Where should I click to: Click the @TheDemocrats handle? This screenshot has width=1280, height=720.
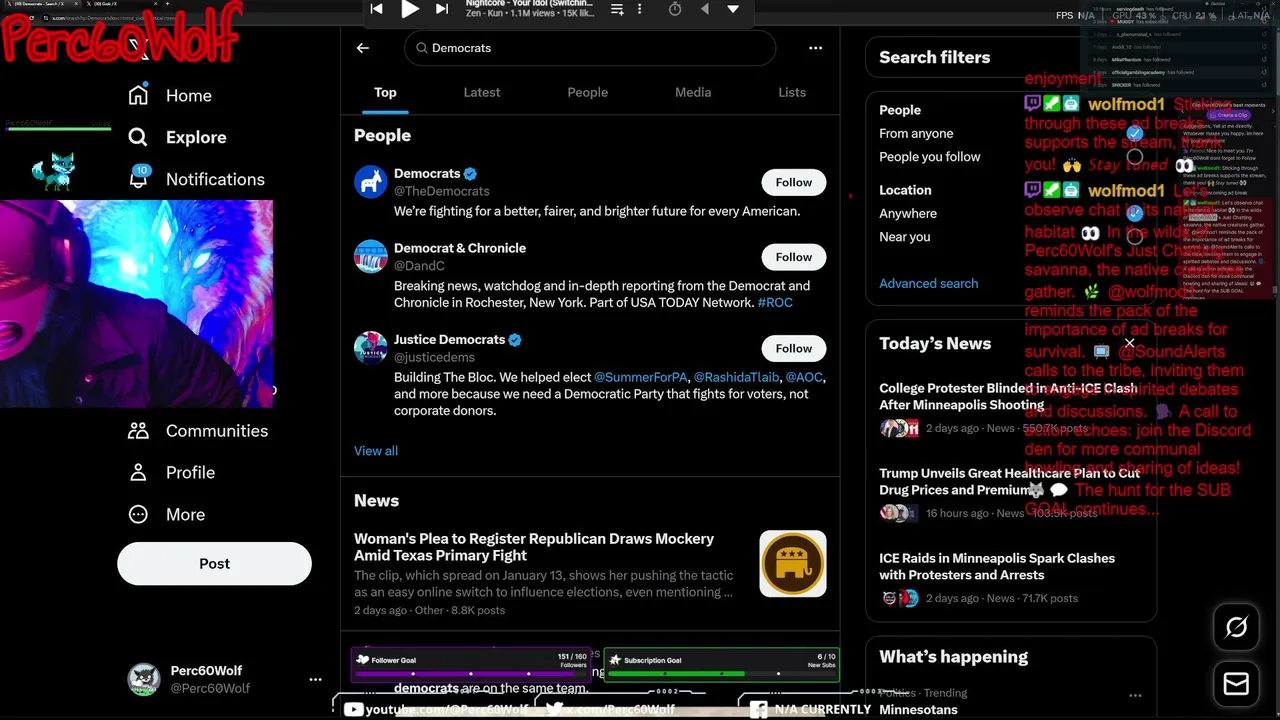point(442,191)
